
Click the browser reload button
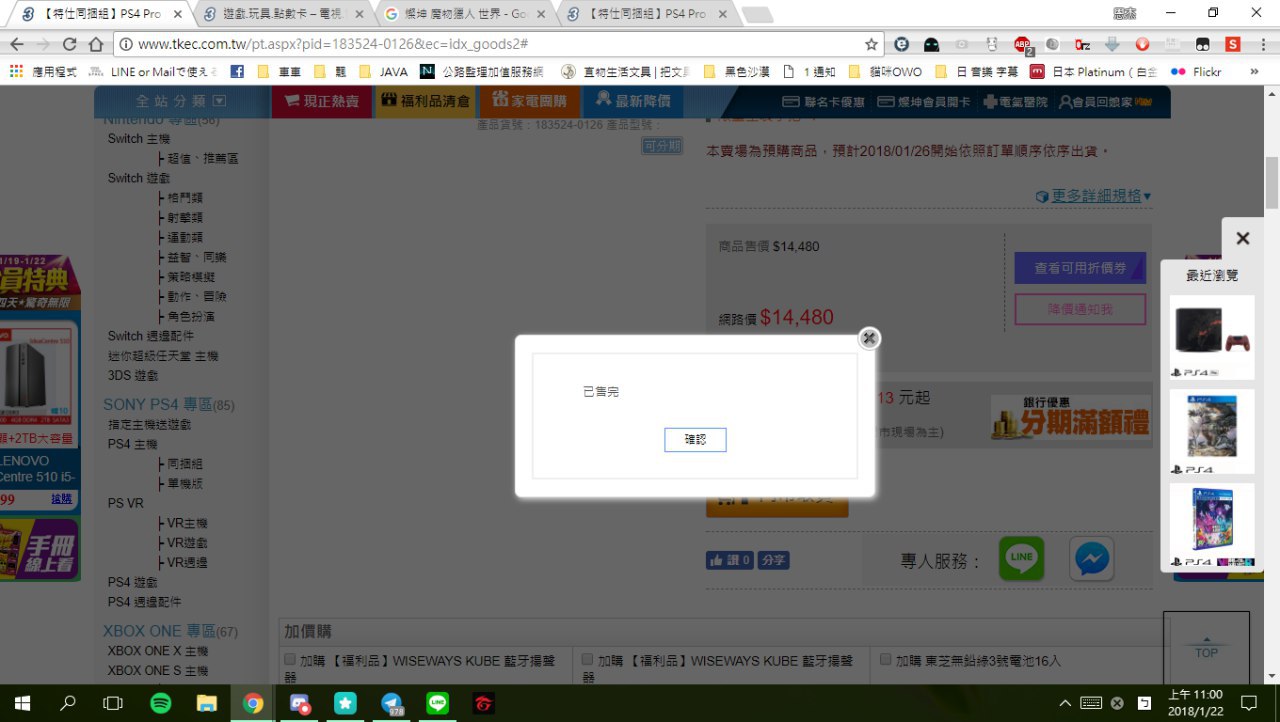click(x=69, y=44)
